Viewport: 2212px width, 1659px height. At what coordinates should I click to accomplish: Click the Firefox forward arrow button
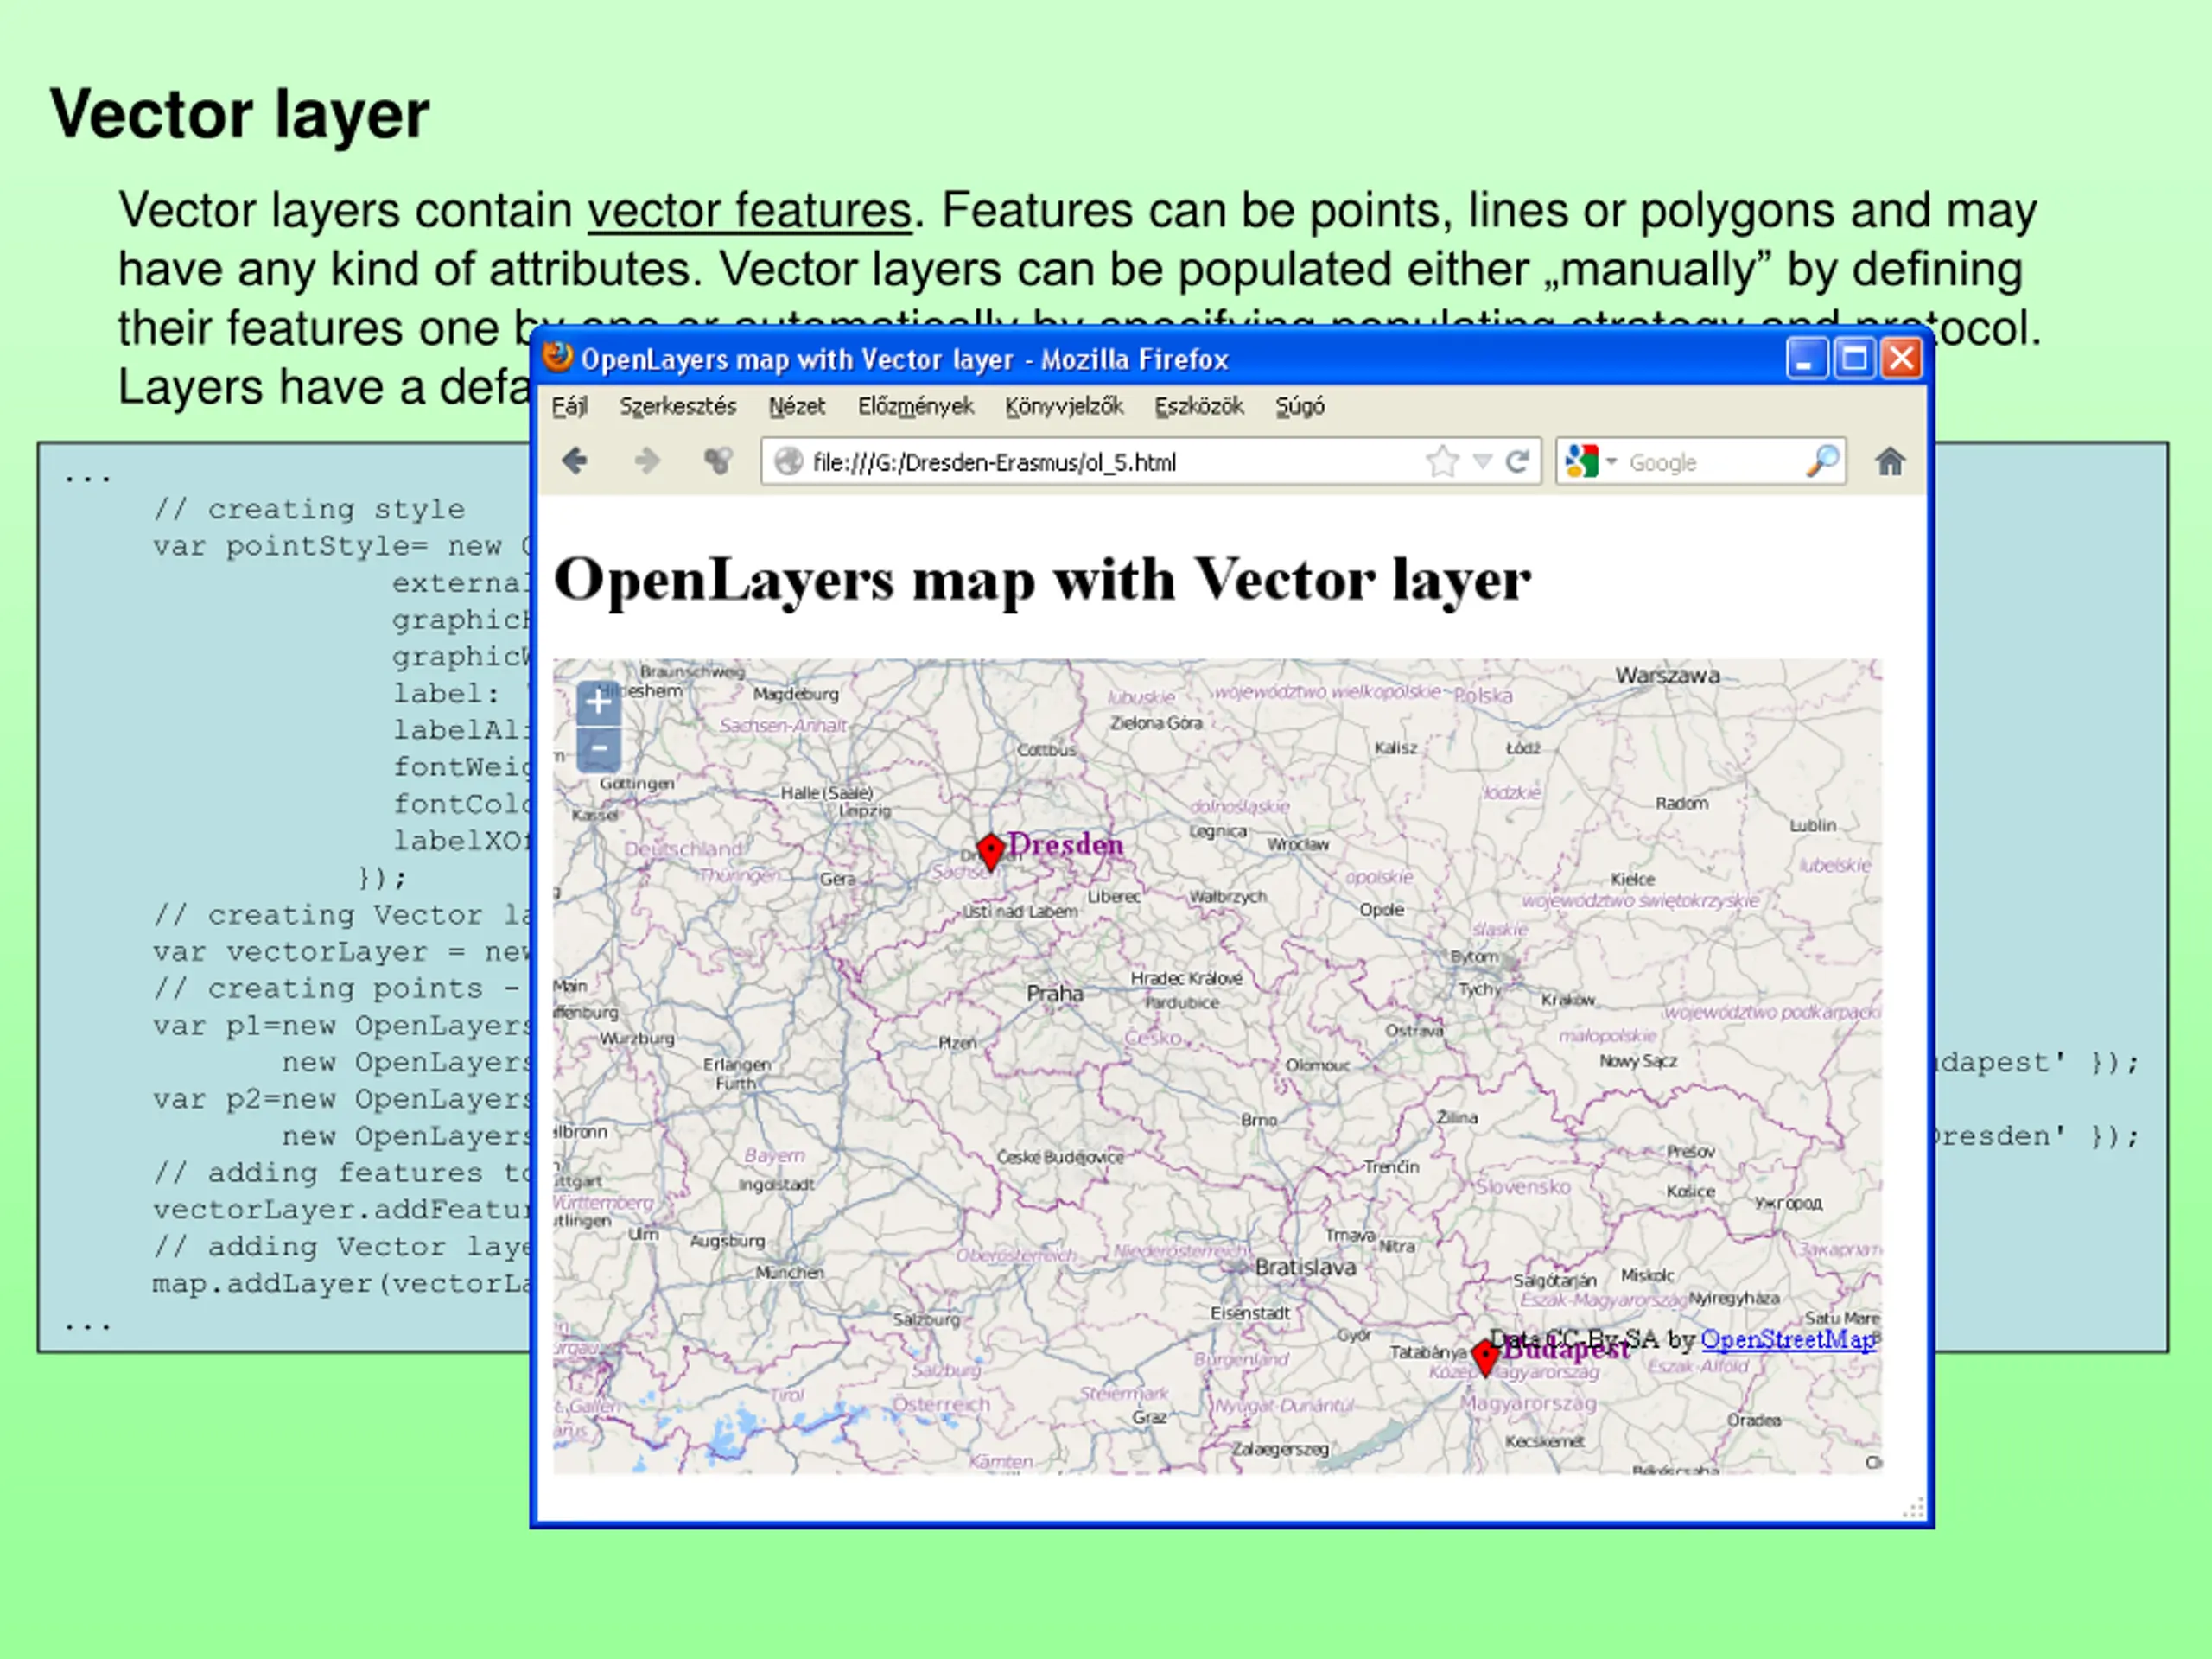tap(647, 461)
